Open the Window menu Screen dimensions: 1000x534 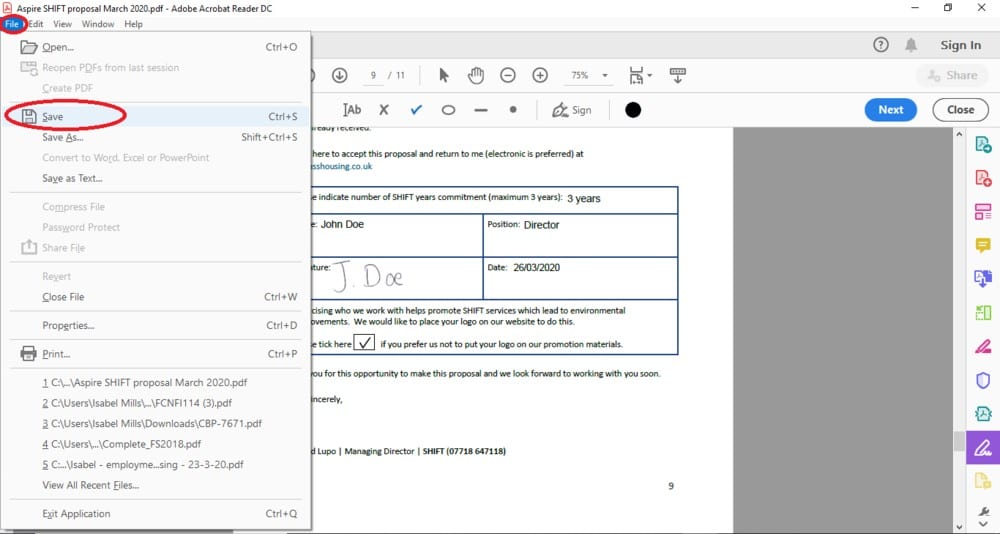tap(98, 24)
